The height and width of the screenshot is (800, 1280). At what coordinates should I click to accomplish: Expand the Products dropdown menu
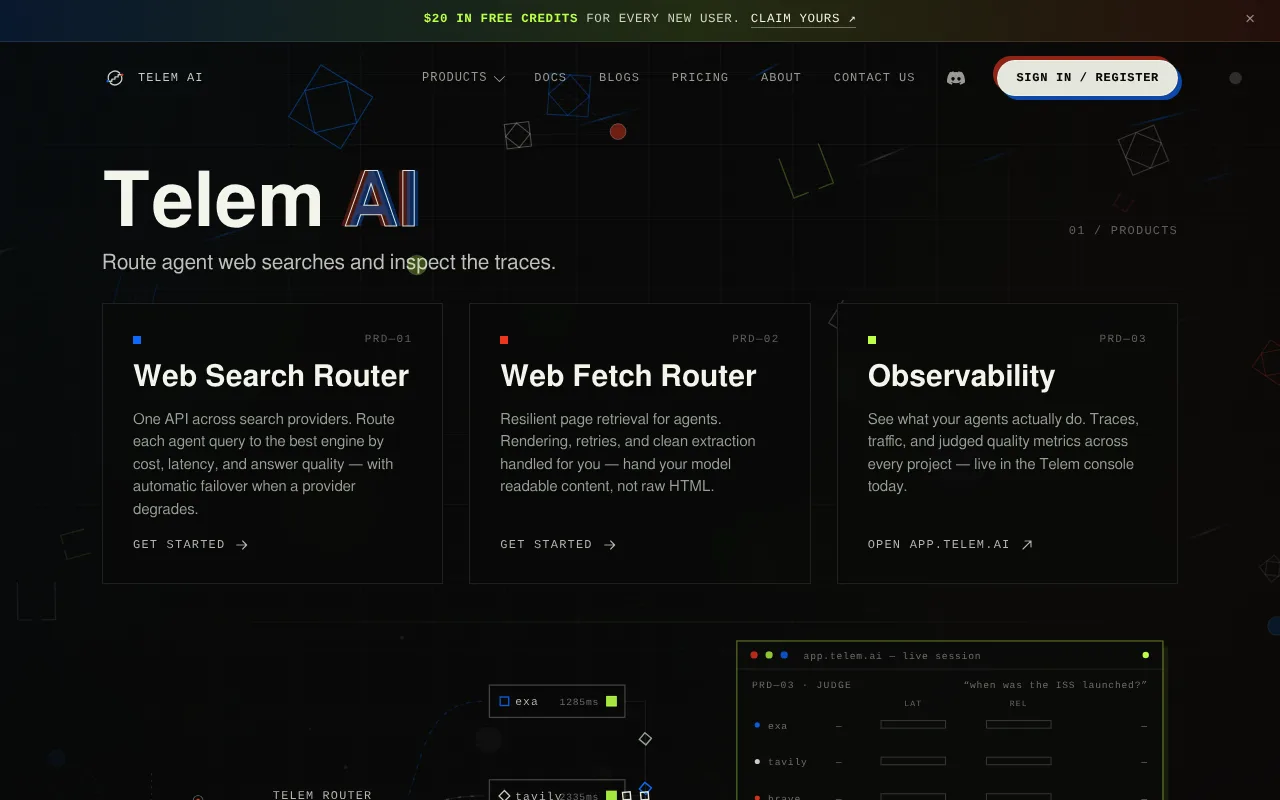click(463, 77)
